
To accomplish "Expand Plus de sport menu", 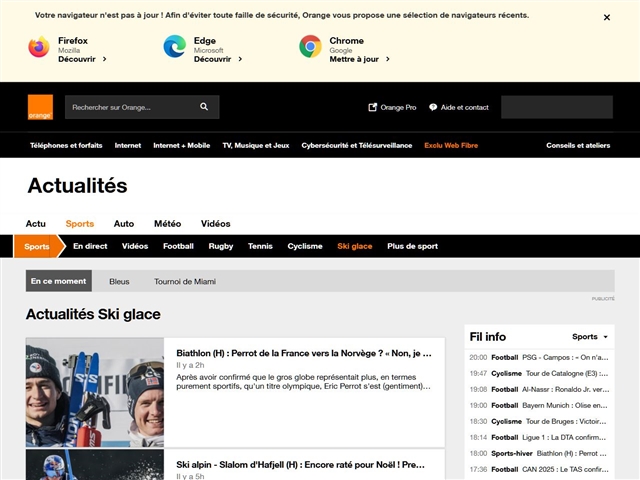I will pyautogui.click(x=412, y=246).
